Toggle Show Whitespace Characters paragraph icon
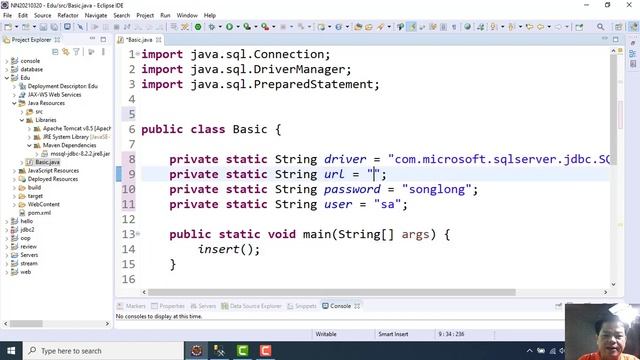The image size is (640, 360). click(454, 27)
